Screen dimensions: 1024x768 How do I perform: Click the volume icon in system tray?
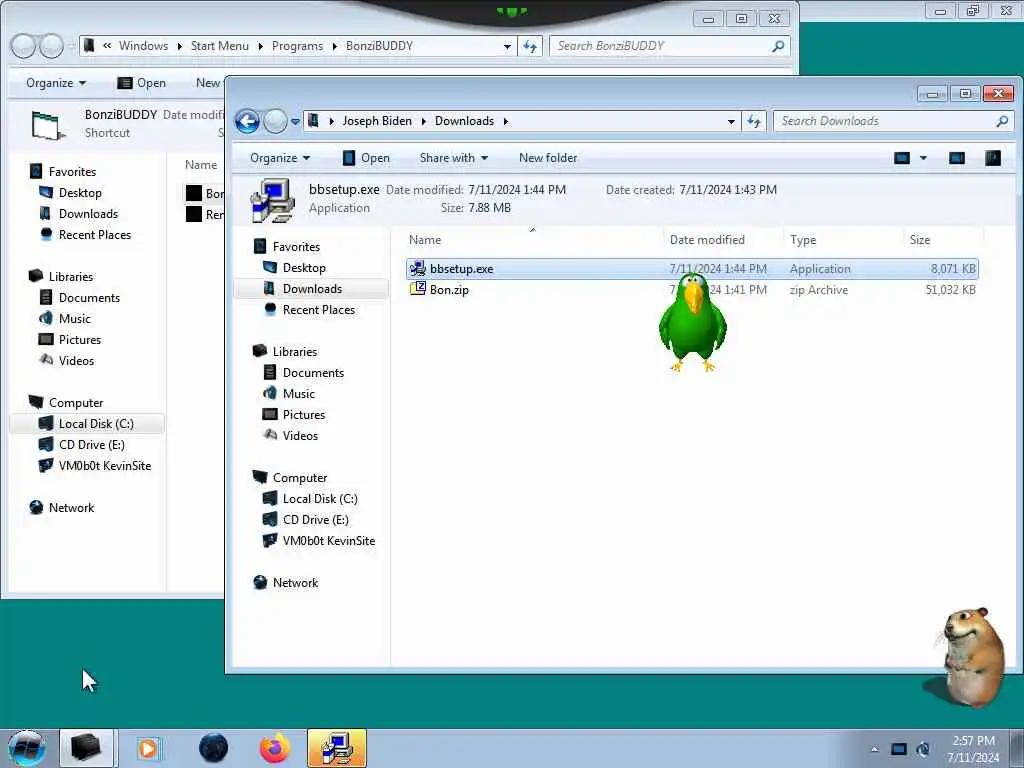click(x=923, y=749)
